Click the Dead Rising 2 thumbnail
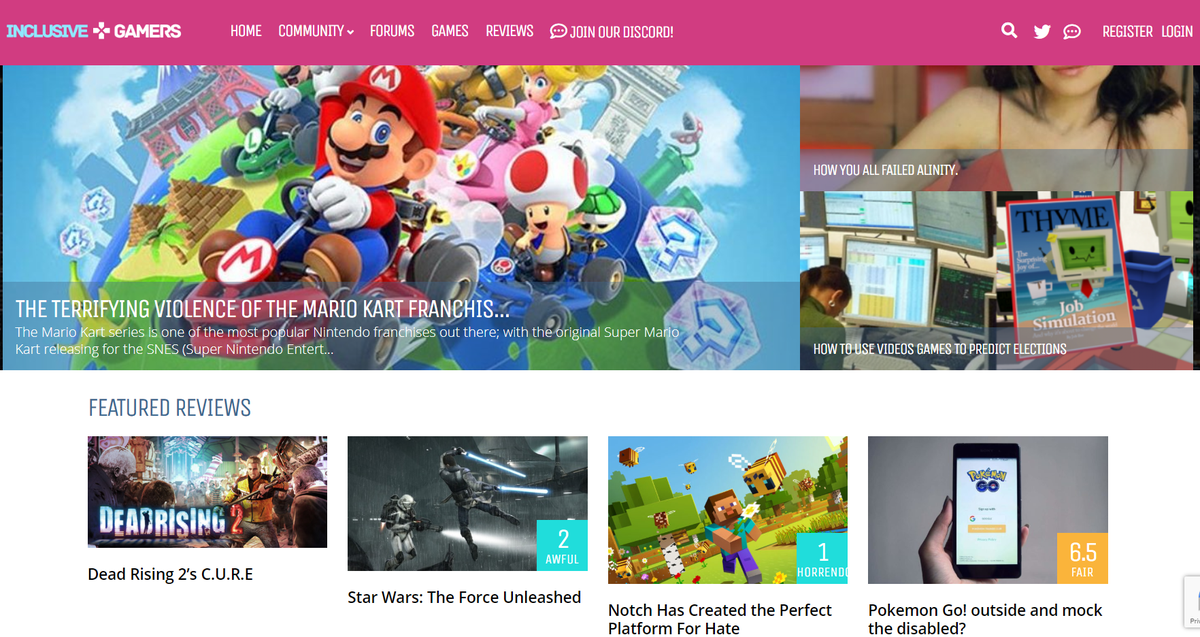1200x637 pixels. [x=207, y=492]
